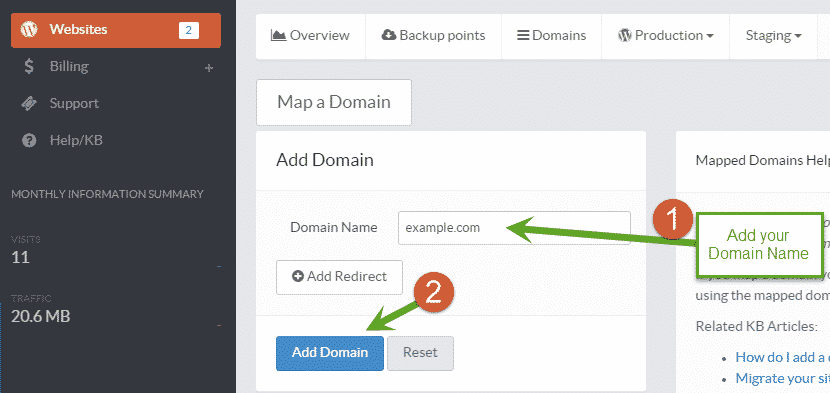Click the Add Domain panel heading
This screenshot has width=830, height=393.
click(x=325, y=160)
